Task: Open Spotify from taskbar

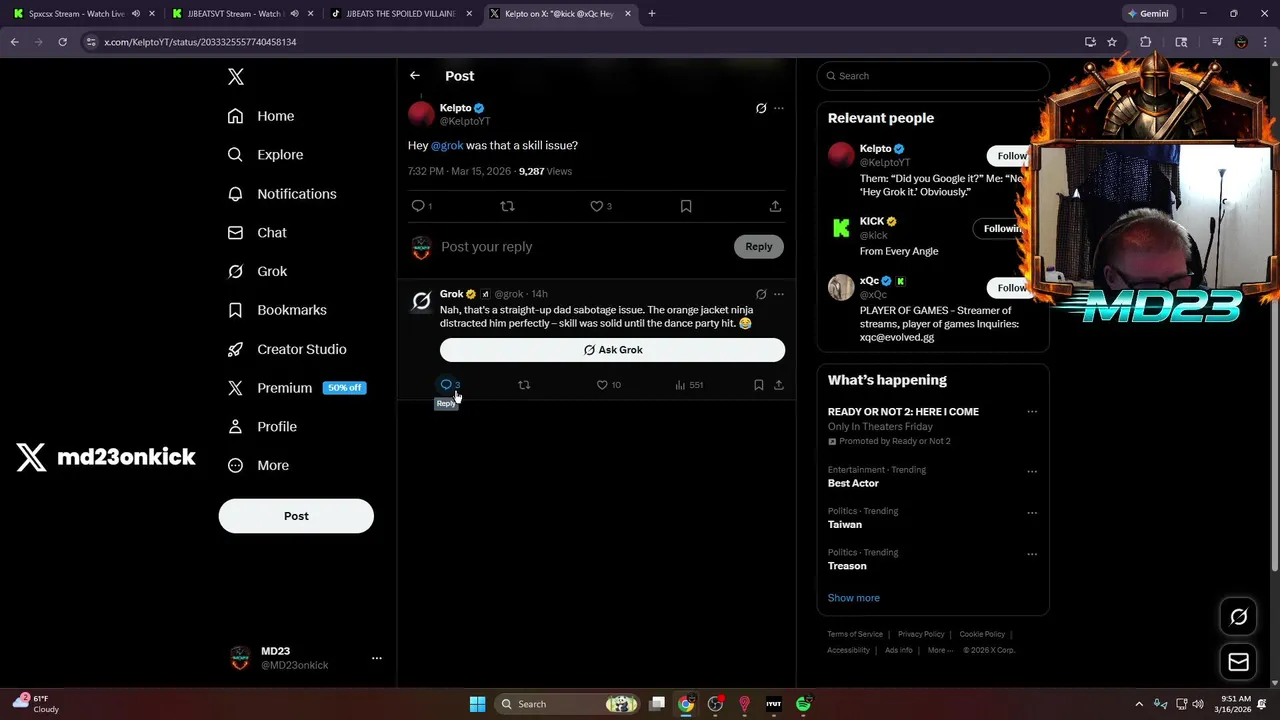Action: point(803,704)
